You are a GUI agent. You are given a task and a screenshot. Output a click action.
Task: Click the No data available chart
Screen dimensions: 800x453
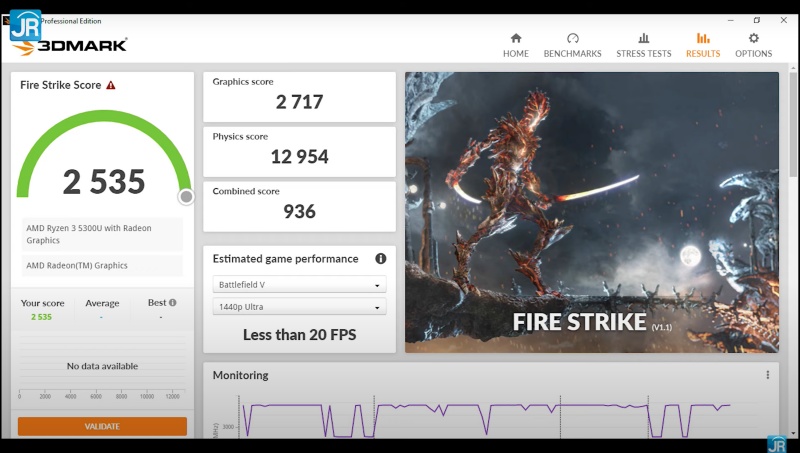102,366
